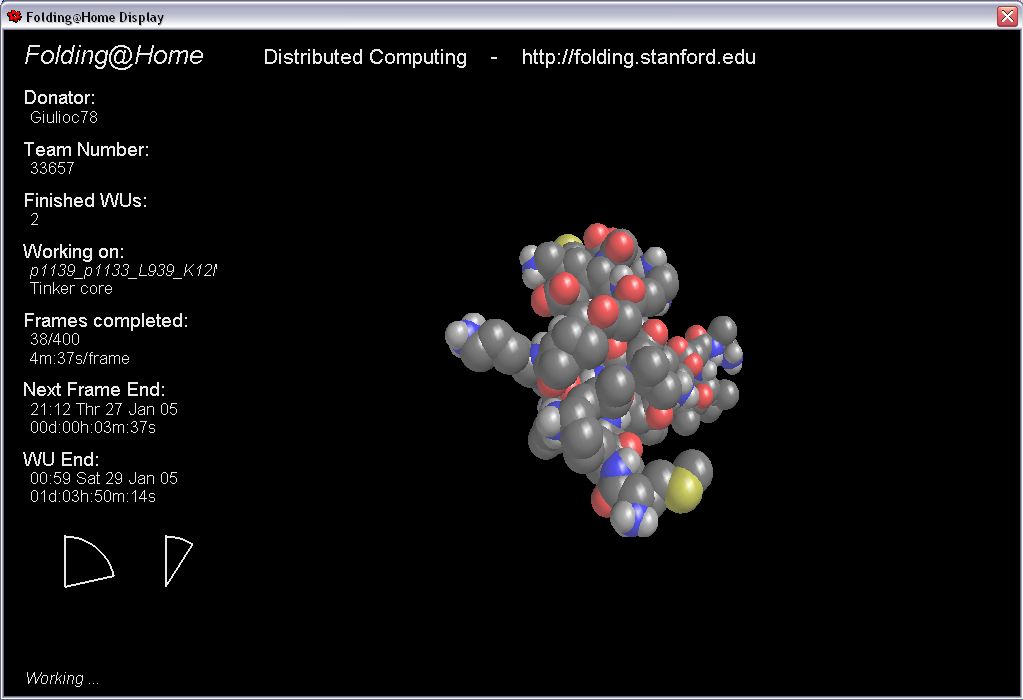Click the countdown 00d:00h:03m:37s
Image resolution: width=1023 pixels, height=700 pixels.
point(93,428)
